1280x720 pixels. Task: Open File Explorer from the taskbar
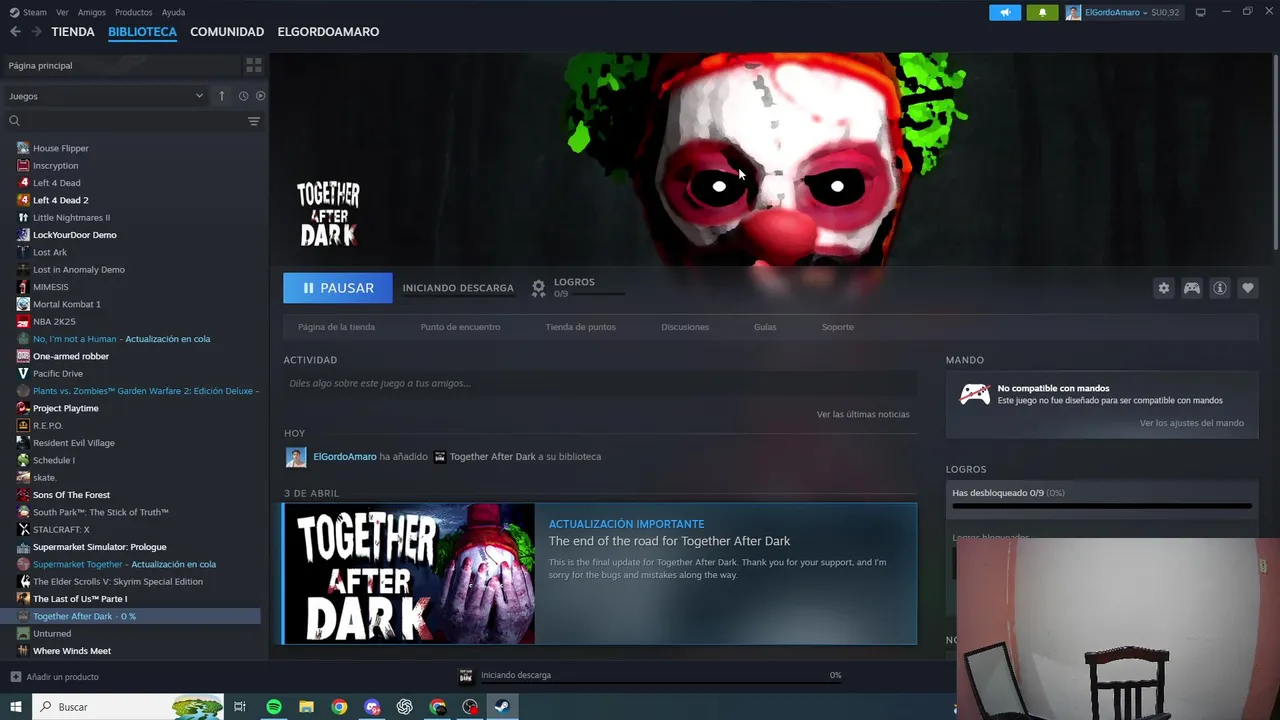(x=307, y=707)
